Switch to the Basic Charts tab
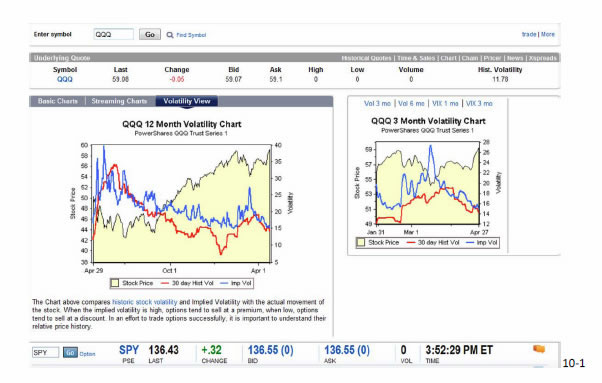 point(58,101)
